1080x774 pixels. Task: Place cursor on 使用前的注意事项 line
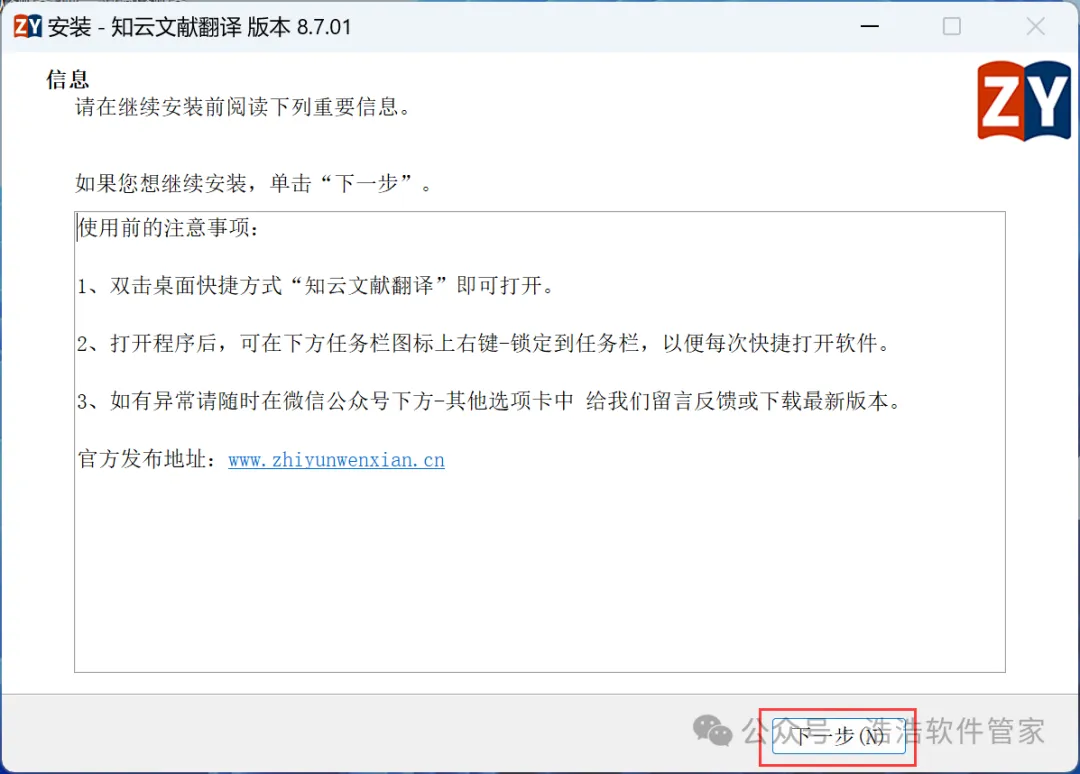pyautogui.click(x=168, y=228)
